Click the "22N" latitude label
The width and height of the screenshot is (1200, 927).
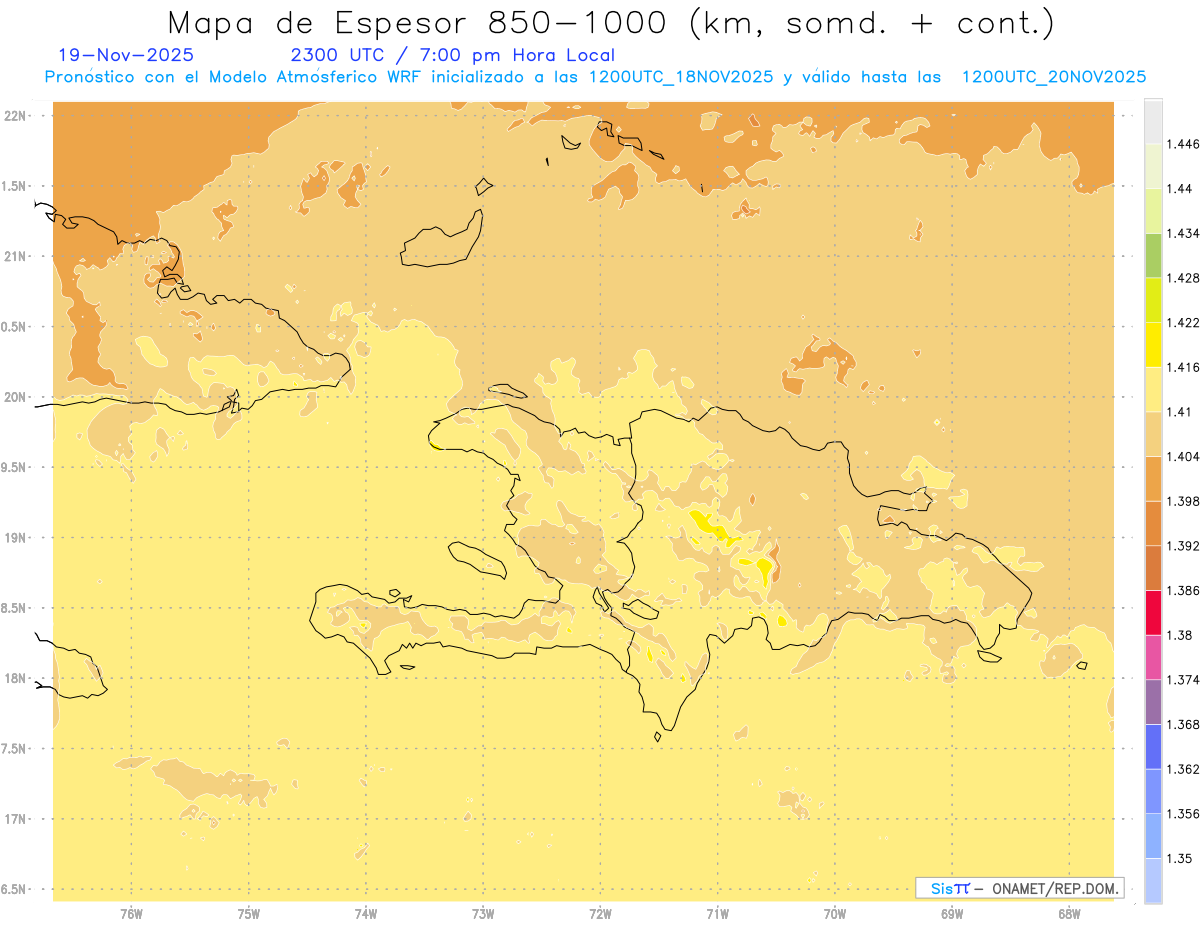coord(15,116)
